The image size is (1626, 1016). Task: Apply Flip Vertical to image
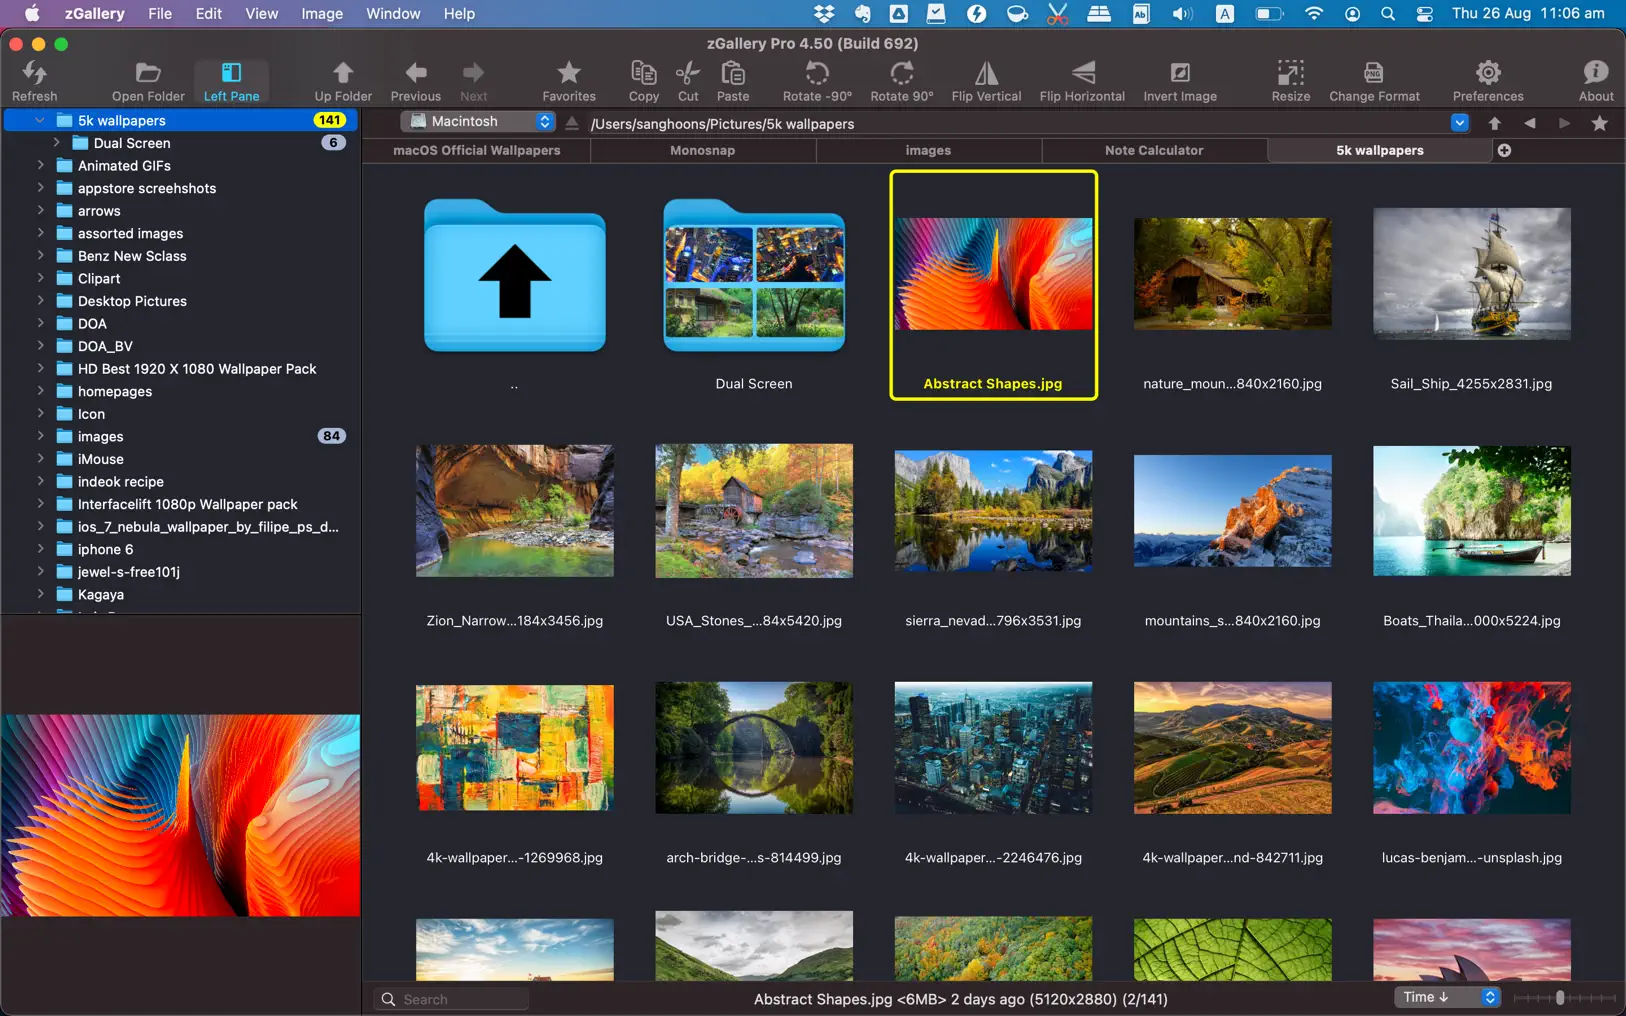[x=986, y=80]
